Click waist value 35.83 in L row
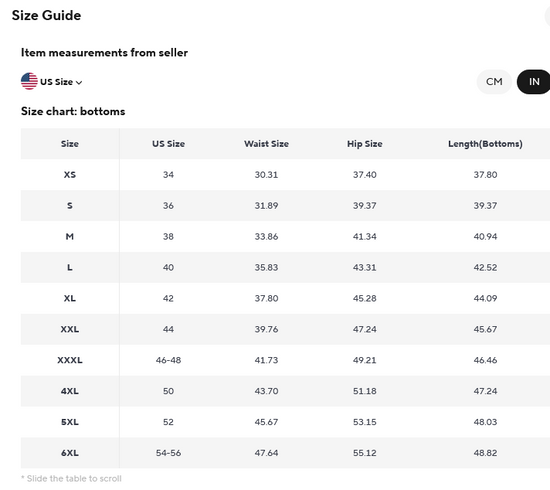This screenshot has height=490, width=550. [x=267, y=268]
